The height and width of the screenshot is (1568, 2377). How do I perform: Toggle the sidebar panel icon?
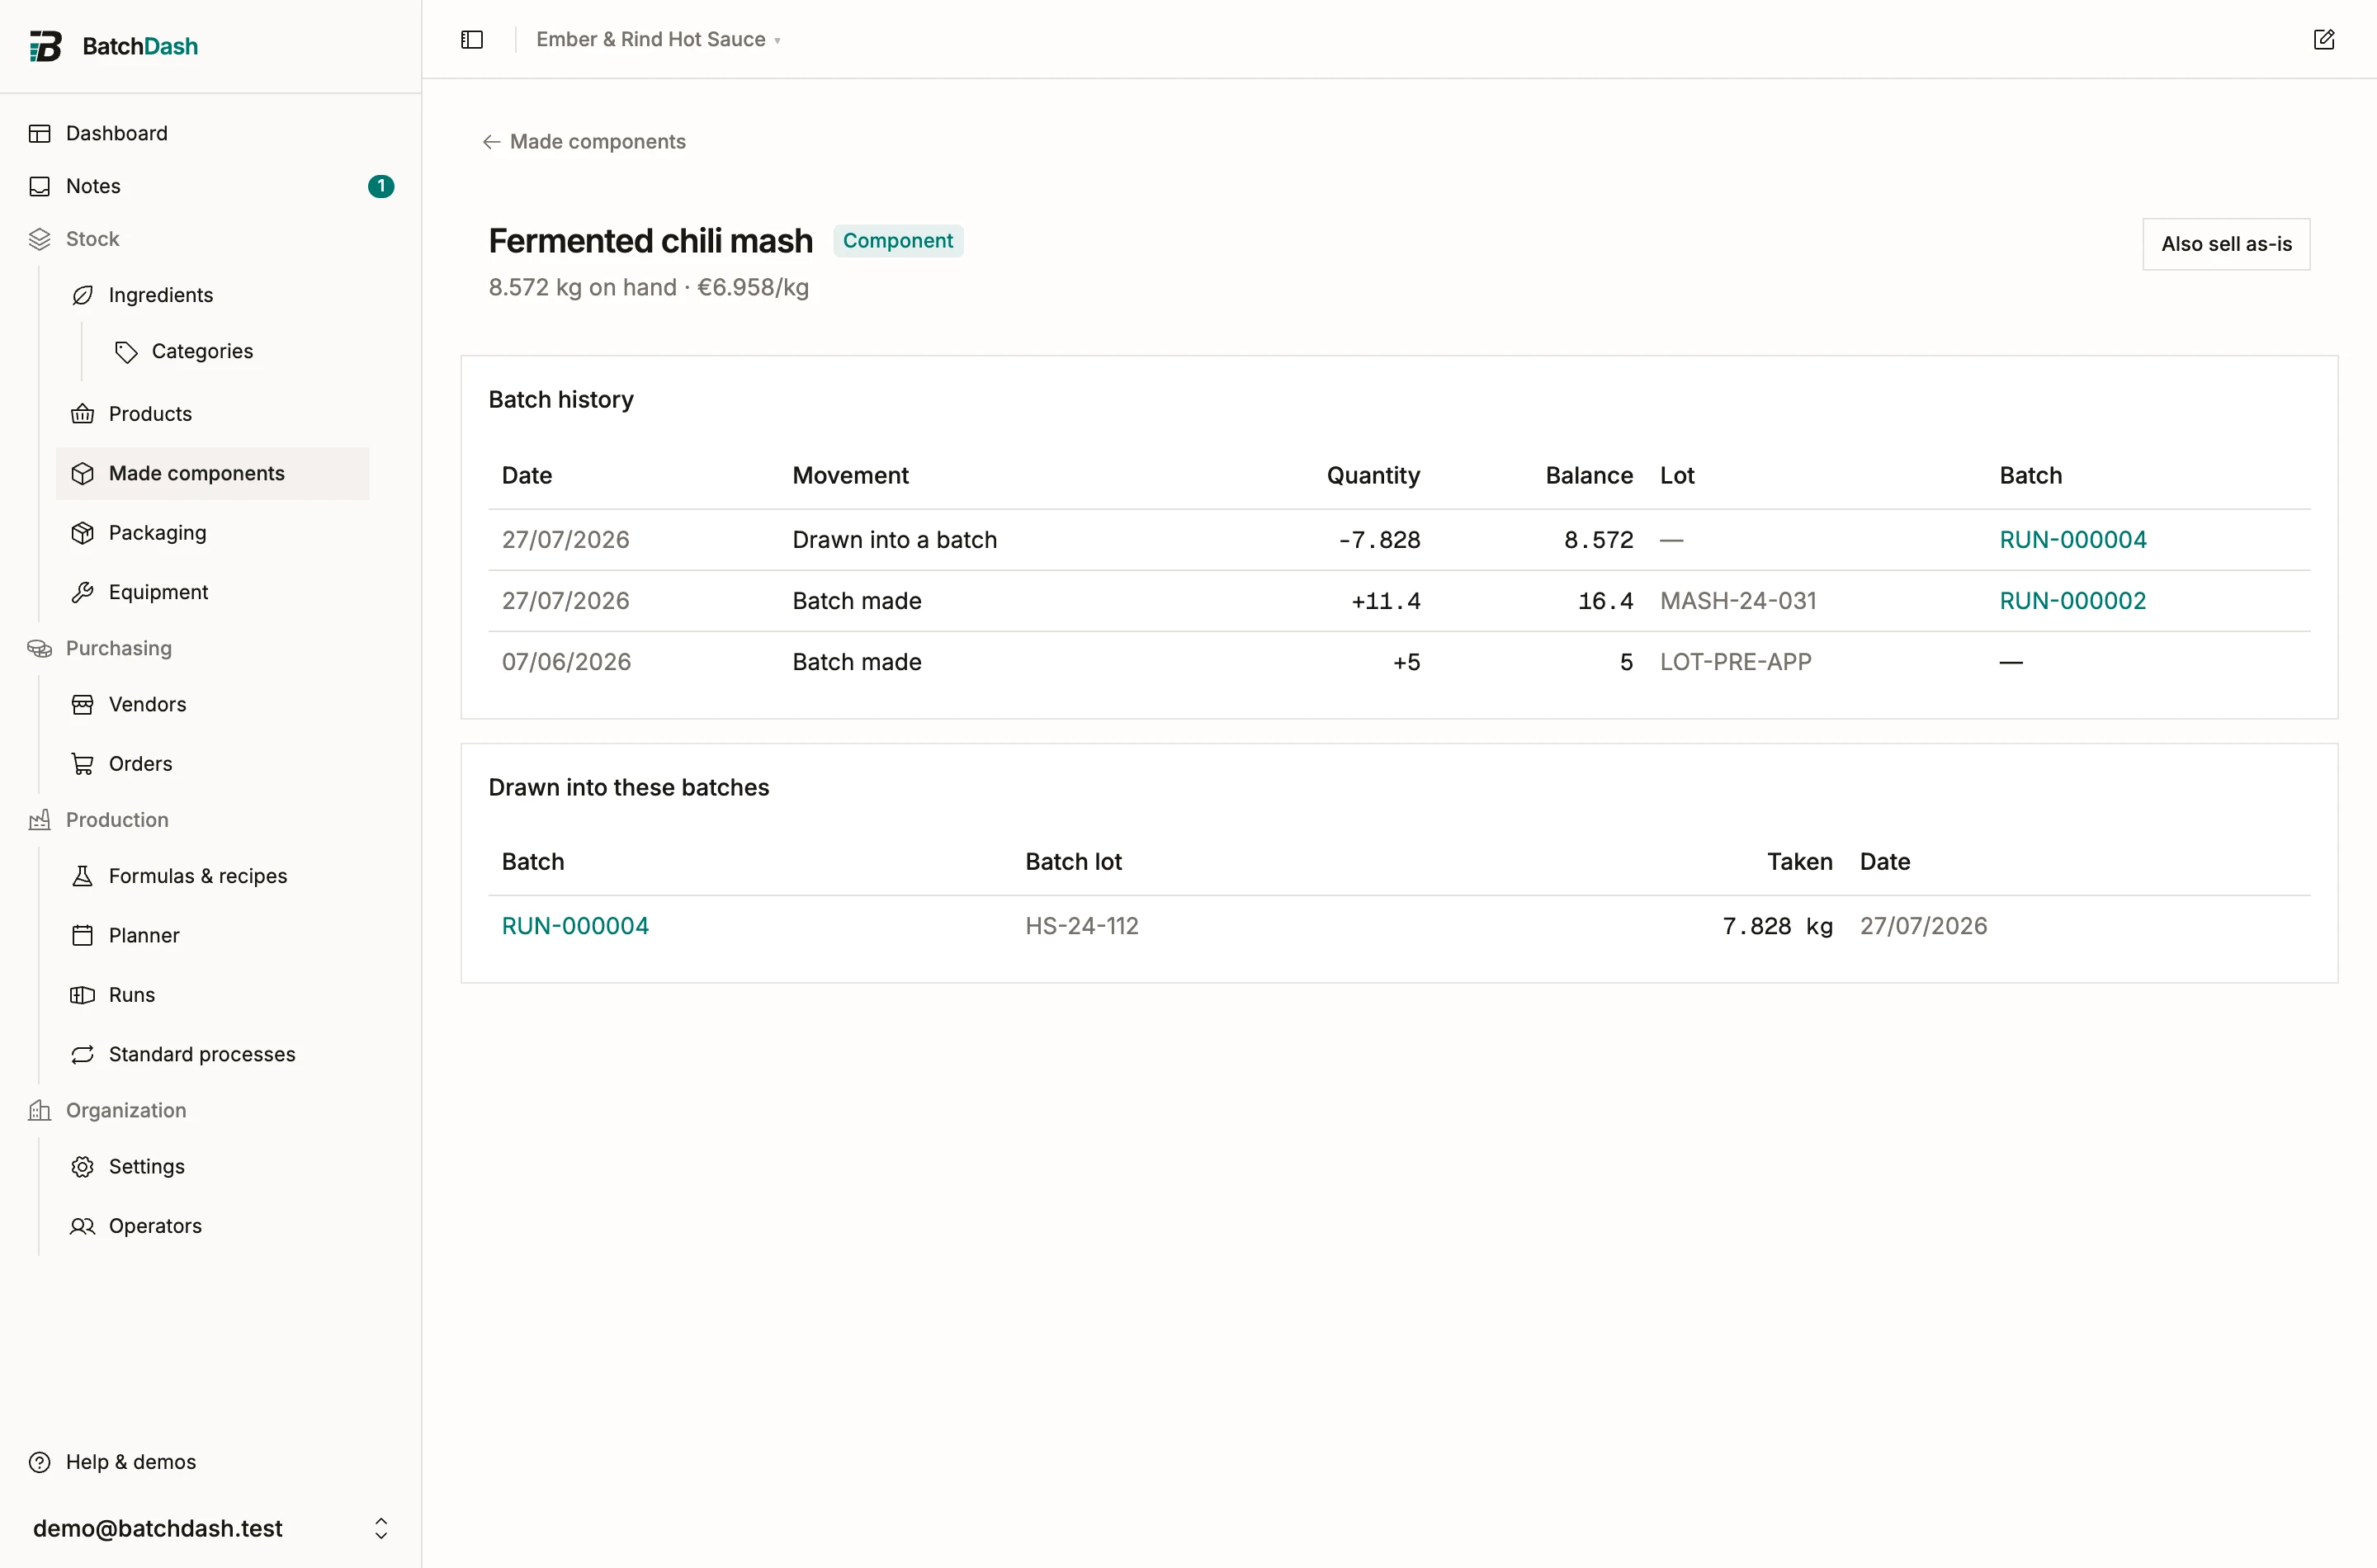pyautogui.click(x=472, y=40)
